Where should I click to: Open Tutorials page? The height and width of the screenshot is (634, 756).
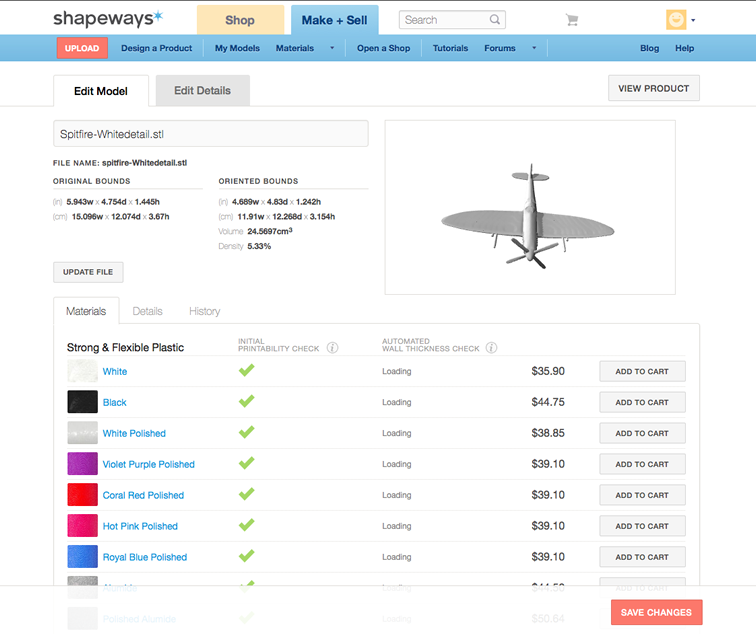click(450, 48)
